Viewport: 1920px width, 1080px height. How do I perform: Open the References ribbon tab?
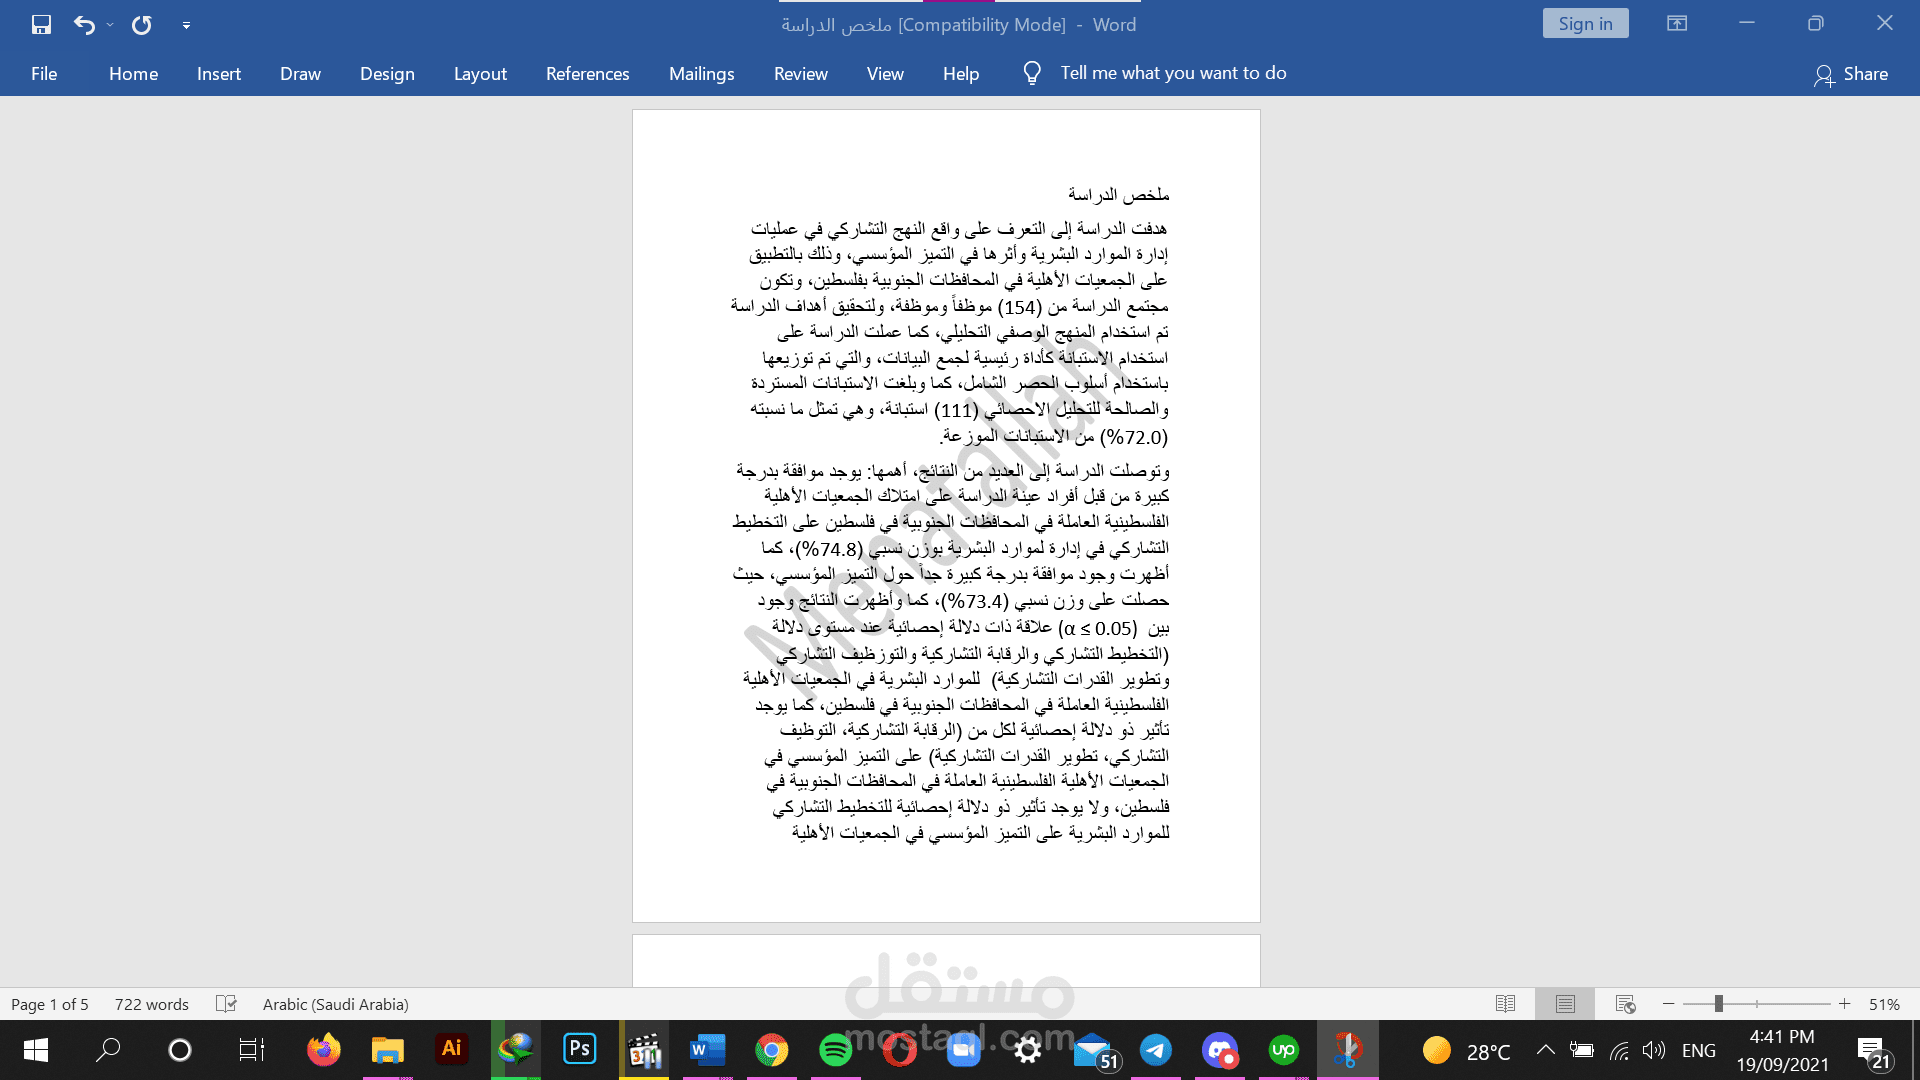coord(587,74)
